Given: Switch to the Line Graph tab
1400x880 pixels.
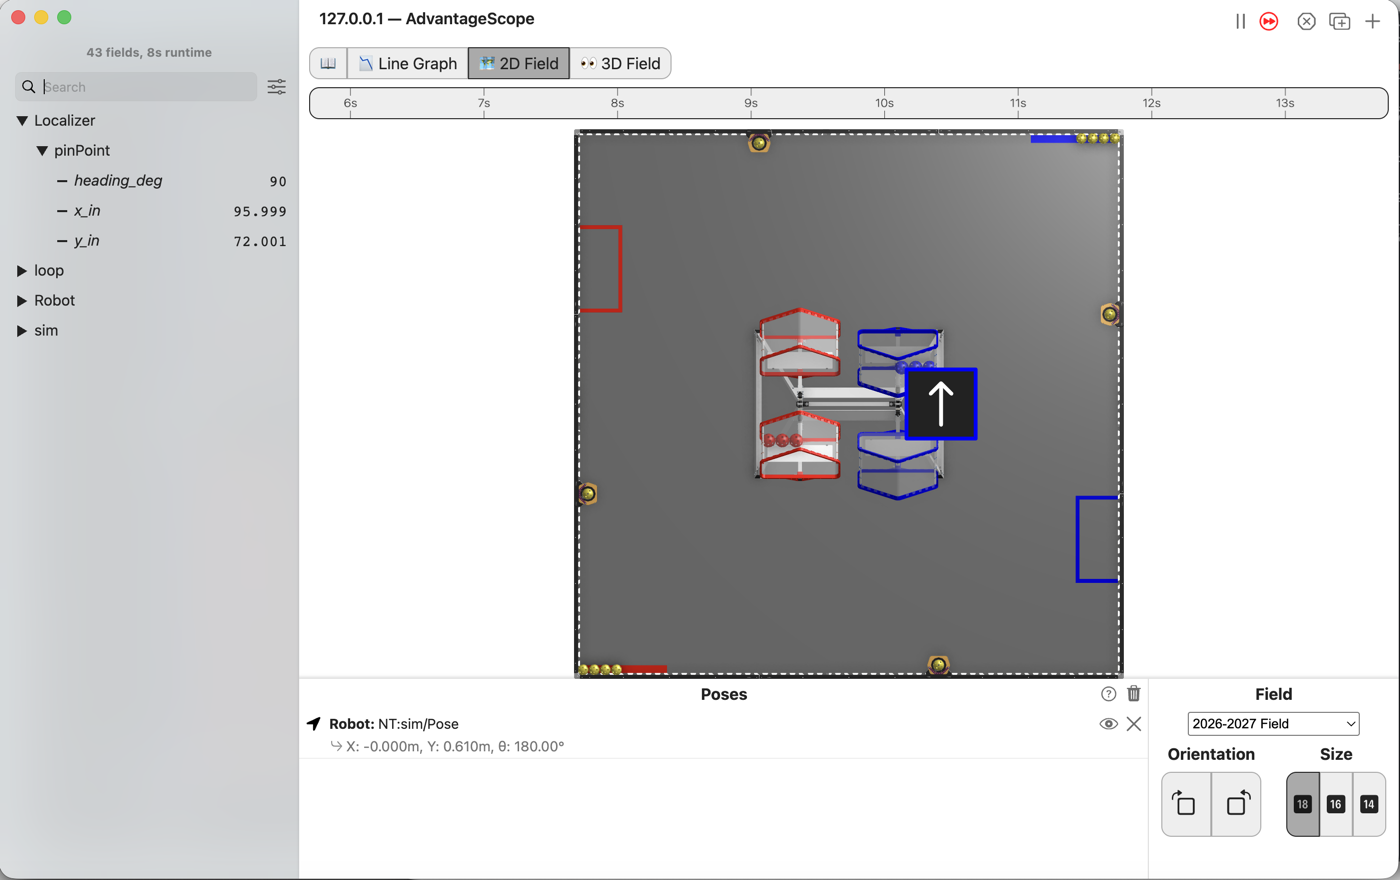Looking at the screenshot, I should point(408,63).
